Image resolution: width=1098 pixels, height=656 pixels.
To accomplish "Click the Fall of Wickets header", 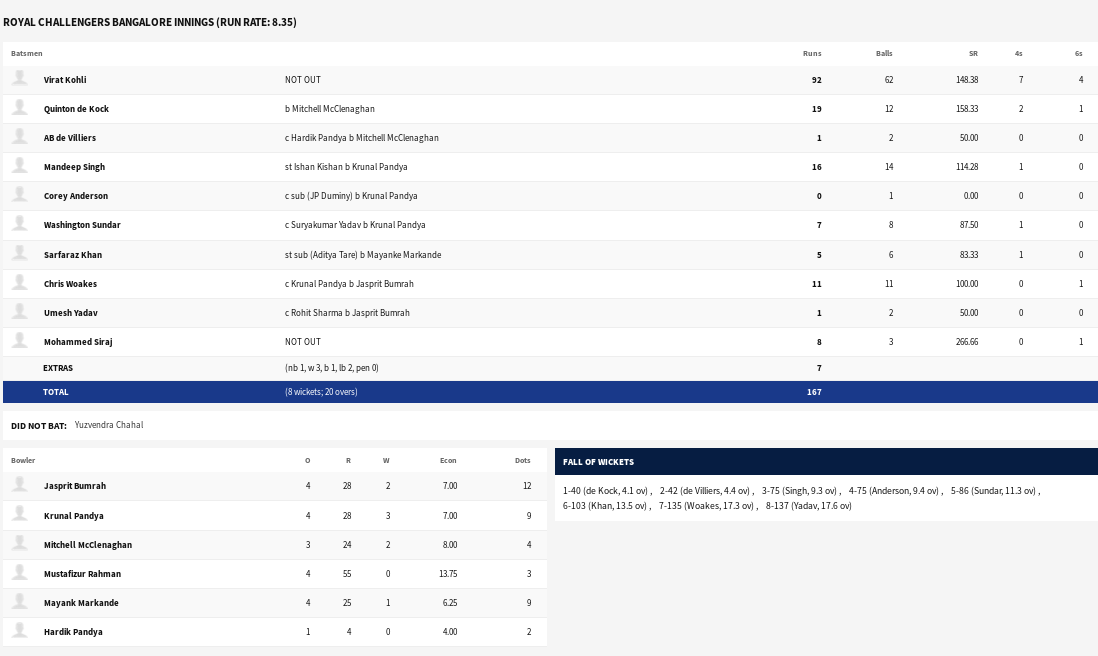I will (598, 462).
